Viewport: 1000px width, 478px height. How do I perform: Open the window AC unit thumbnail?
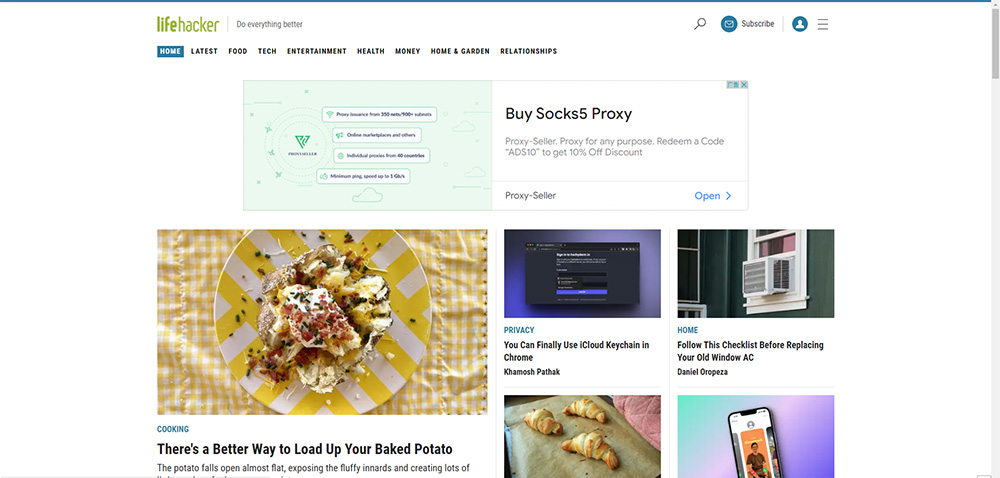coord(756,273)
